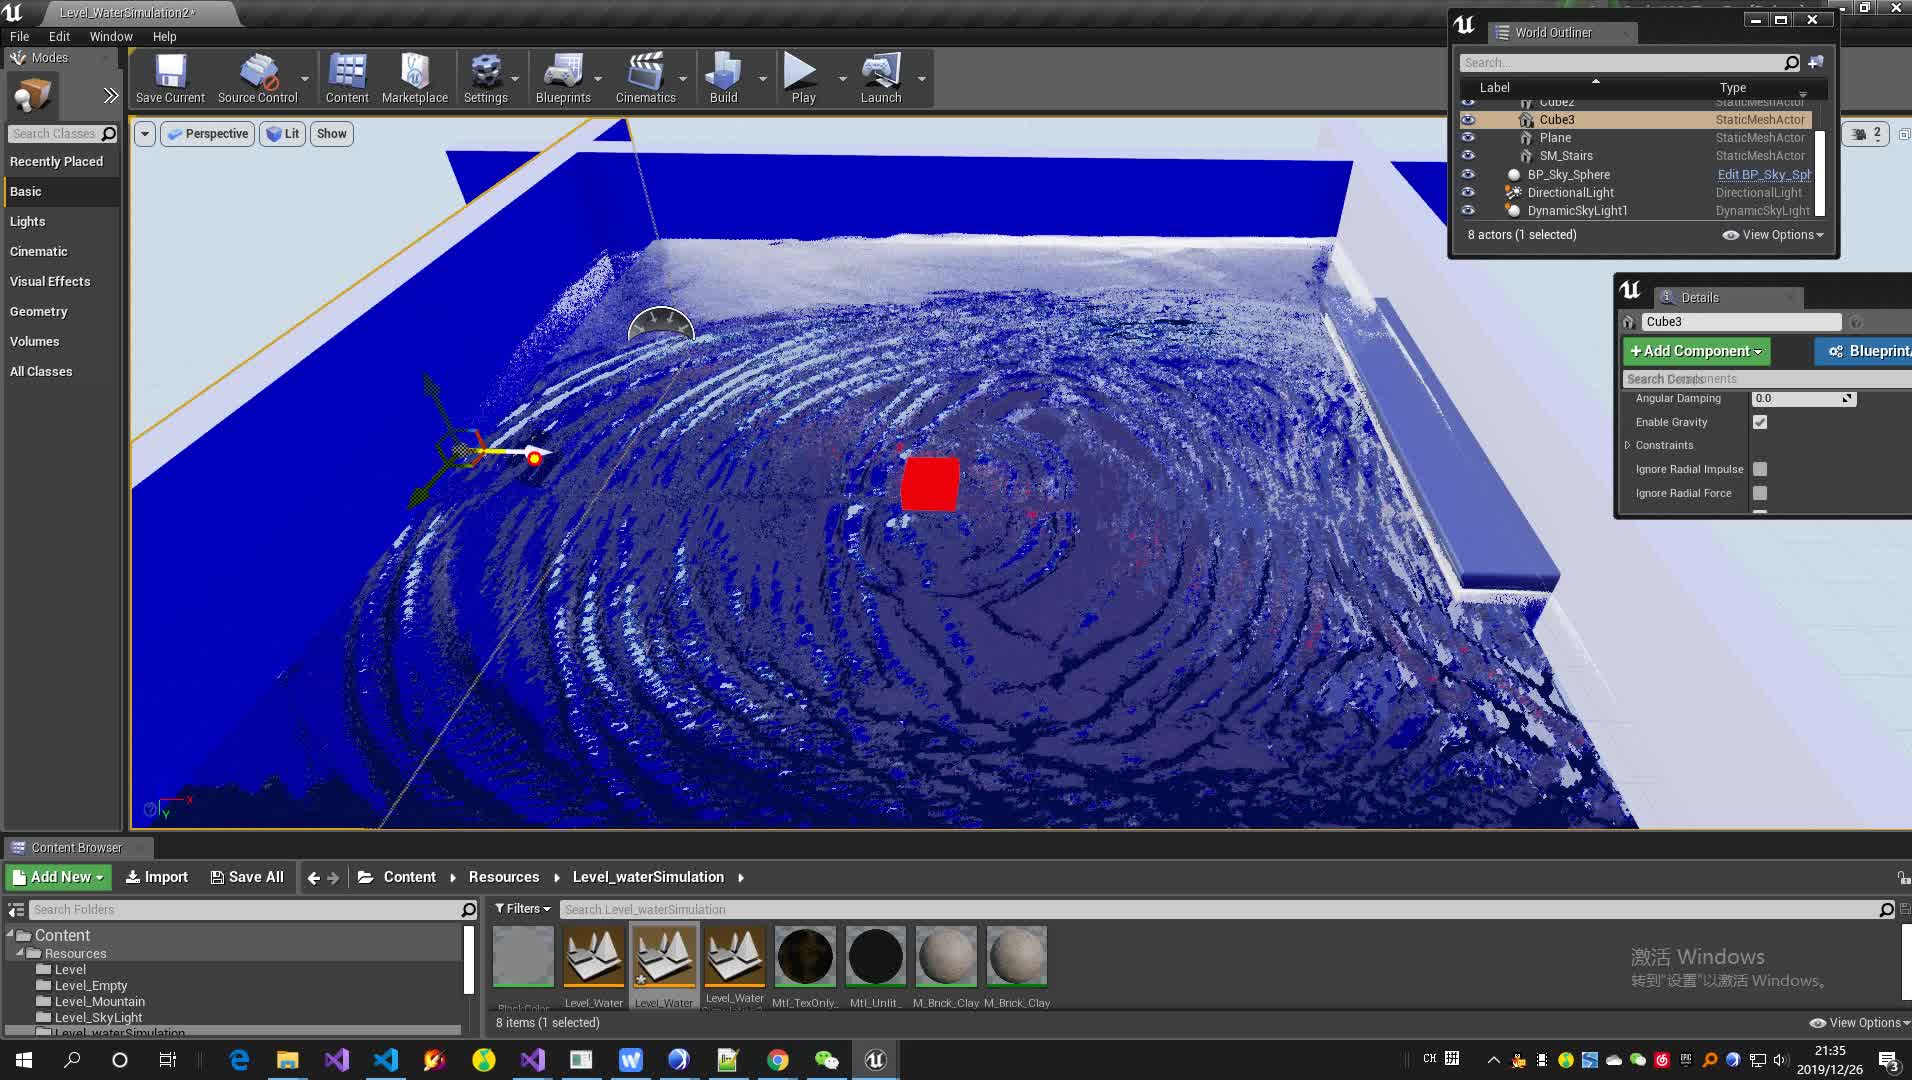Toggle visibility of Cube3 actor
Image resolution: width=1912 pixels, height=1080 pixels.
click(1468, 120)
